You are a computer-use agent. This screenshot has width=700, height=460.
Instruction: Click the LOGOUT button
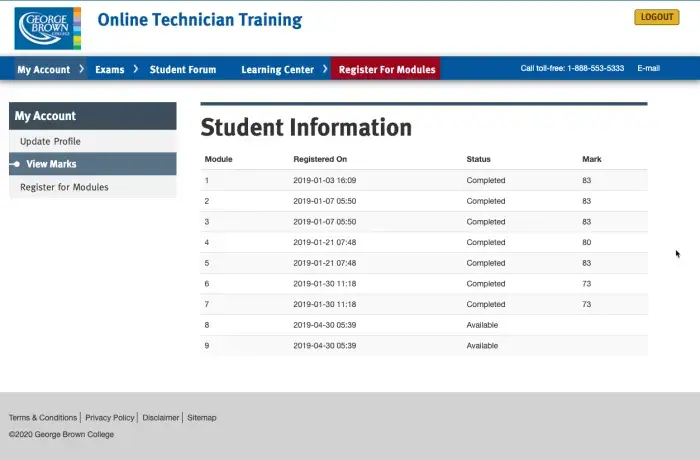point(657,17)
